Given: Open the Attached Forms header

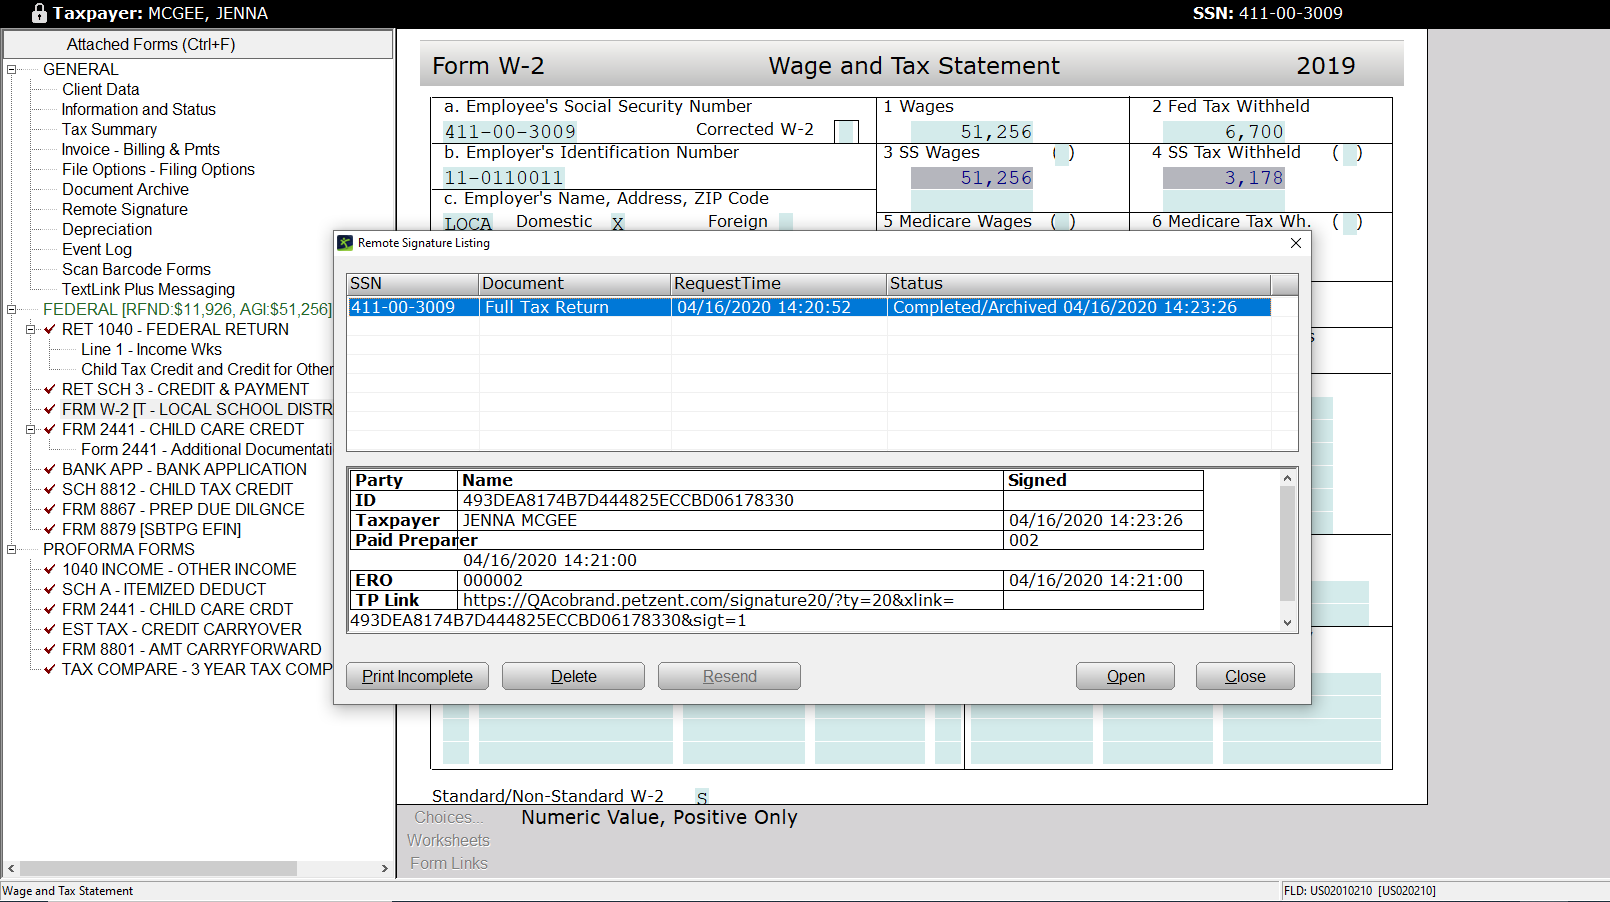Looking at the screenshot, I should coord(198,44).
